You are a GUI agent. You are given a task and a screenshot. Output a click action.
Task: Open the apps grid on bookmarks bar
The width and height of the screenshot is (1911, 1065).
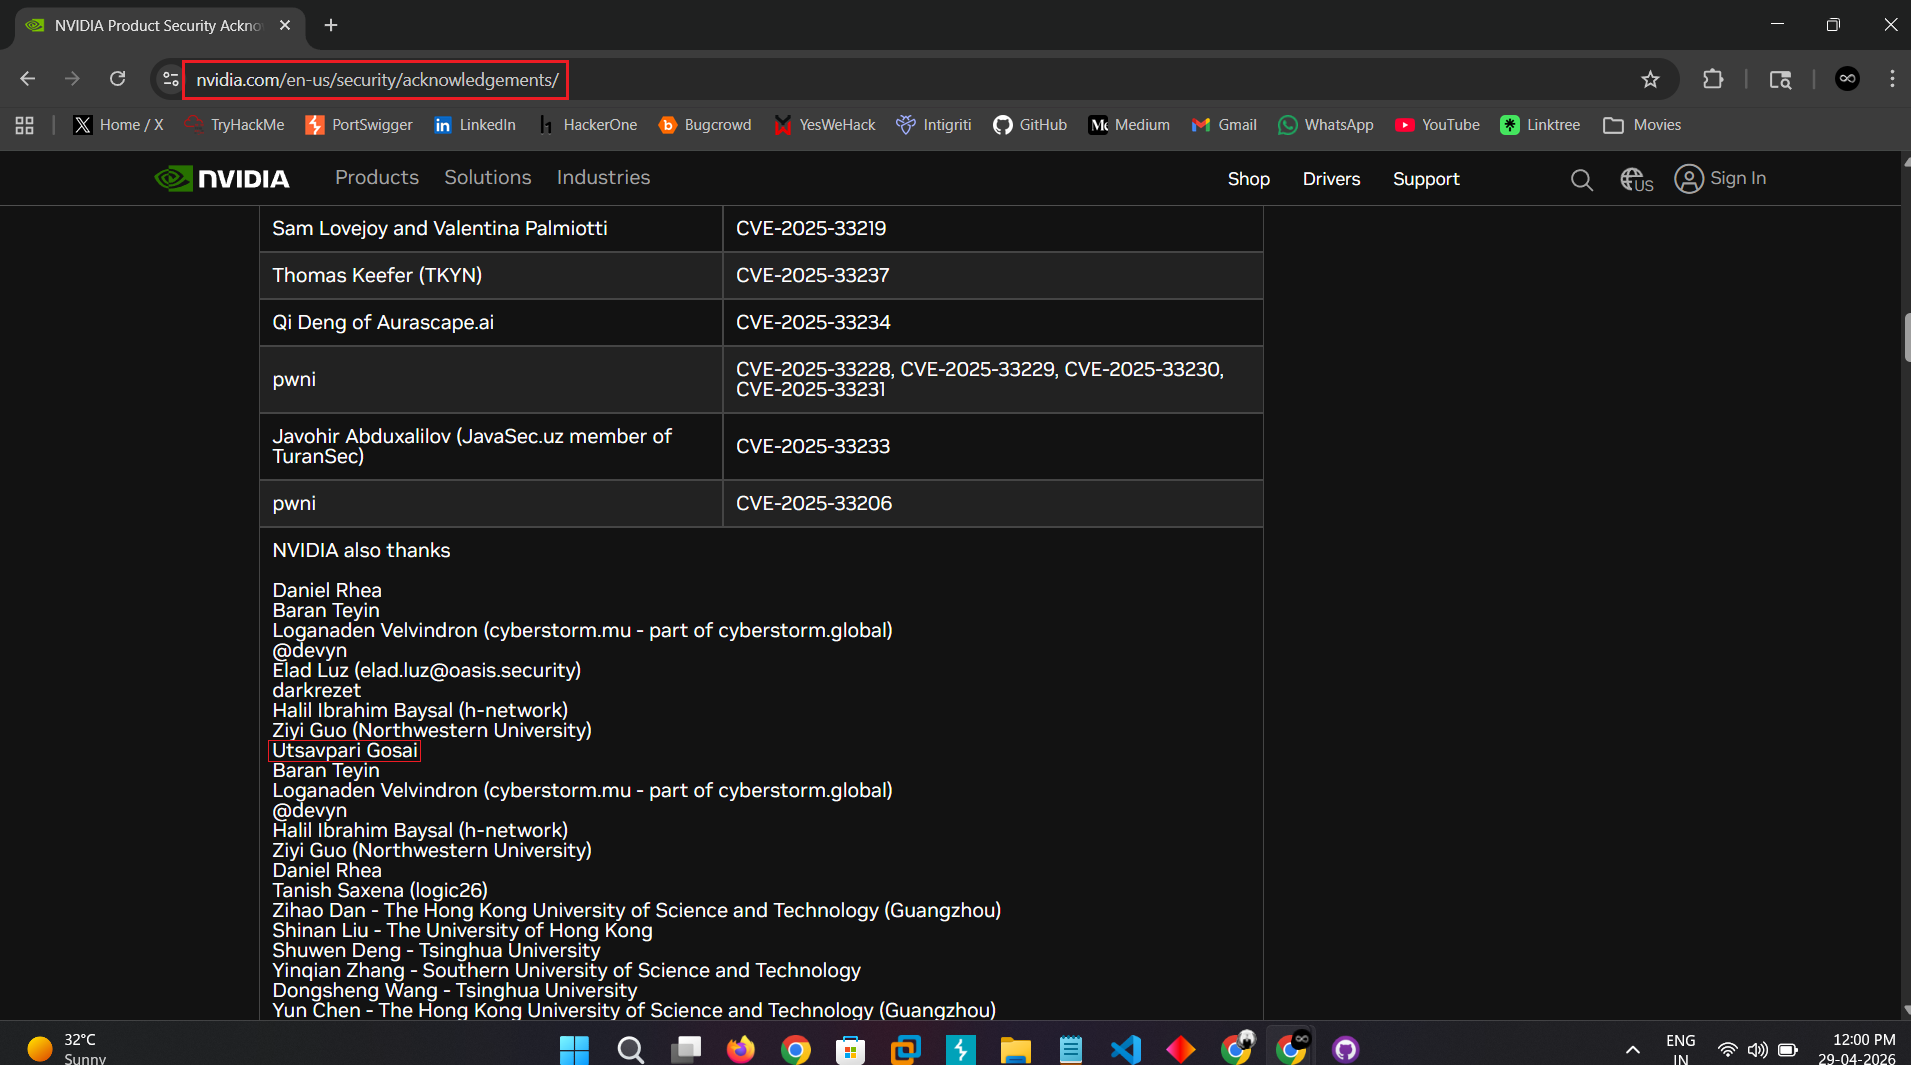pyautogui.click(x=25, y=125)
